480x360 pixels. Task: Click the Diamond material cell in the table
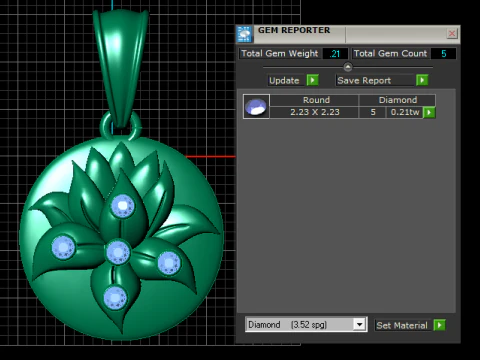[x=398, y=100]
